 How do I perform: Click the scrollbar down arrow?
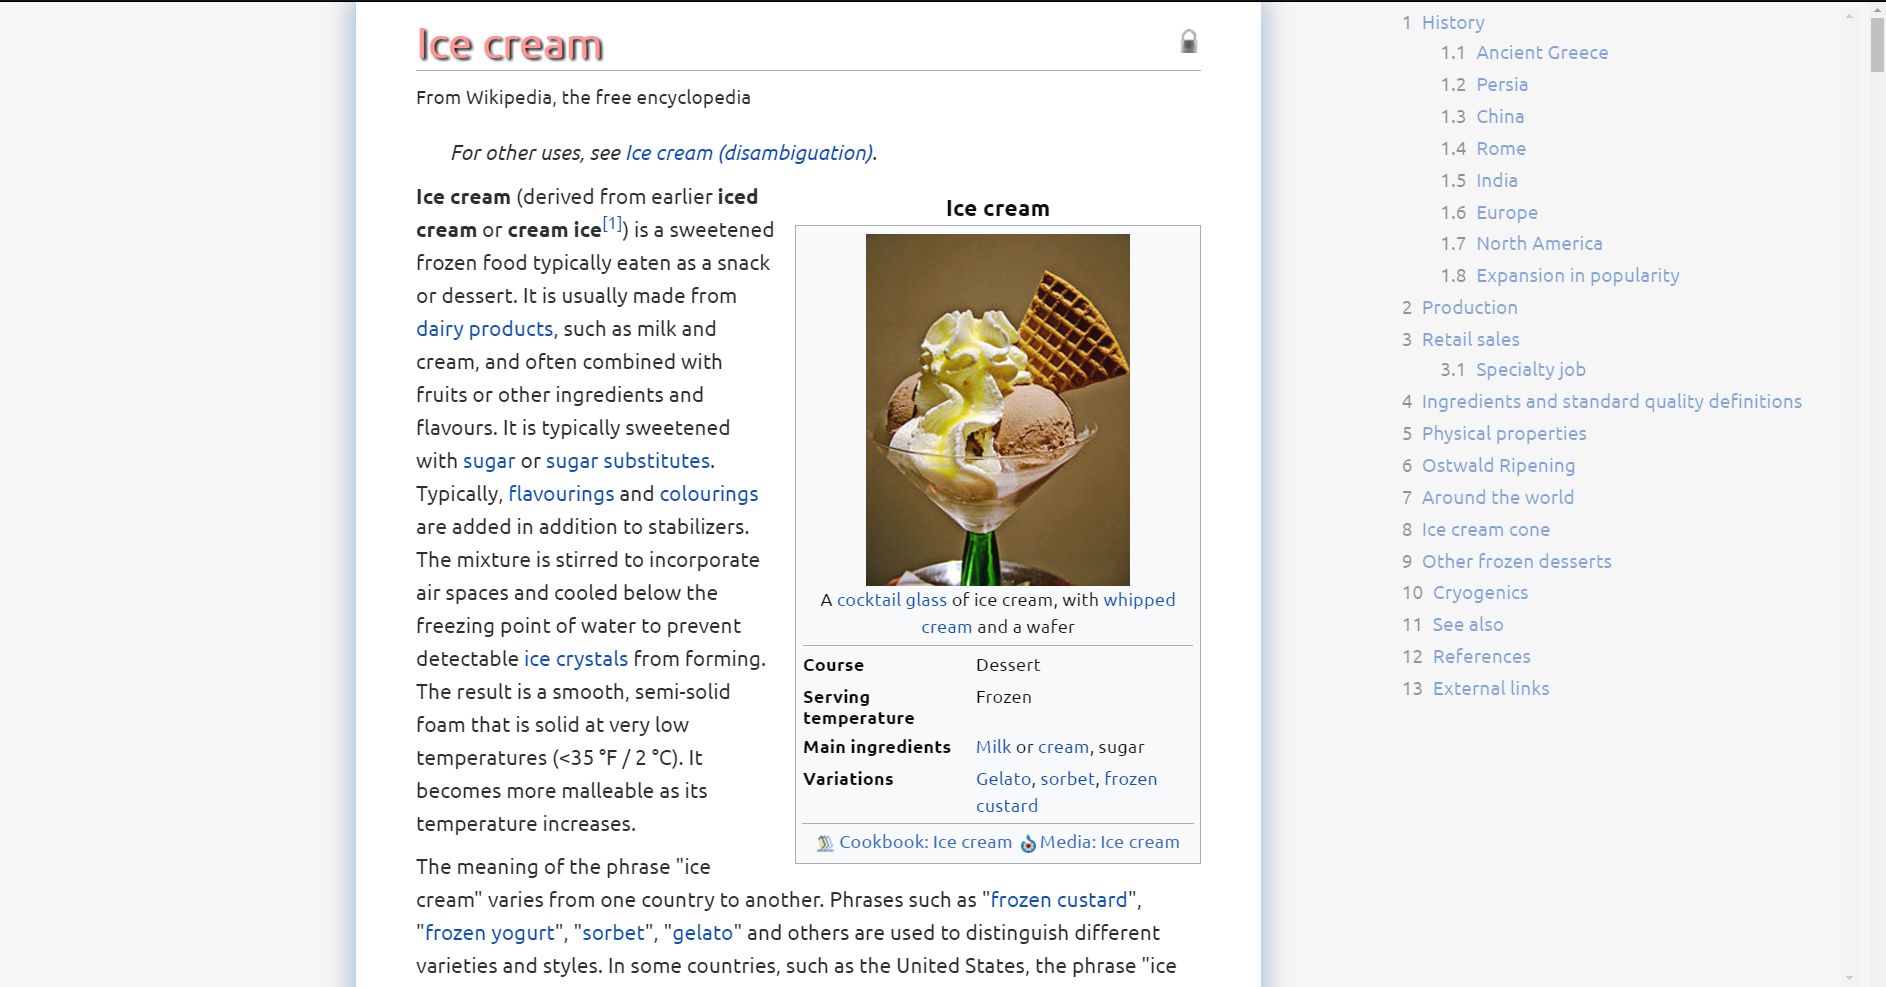[1850, 977]
